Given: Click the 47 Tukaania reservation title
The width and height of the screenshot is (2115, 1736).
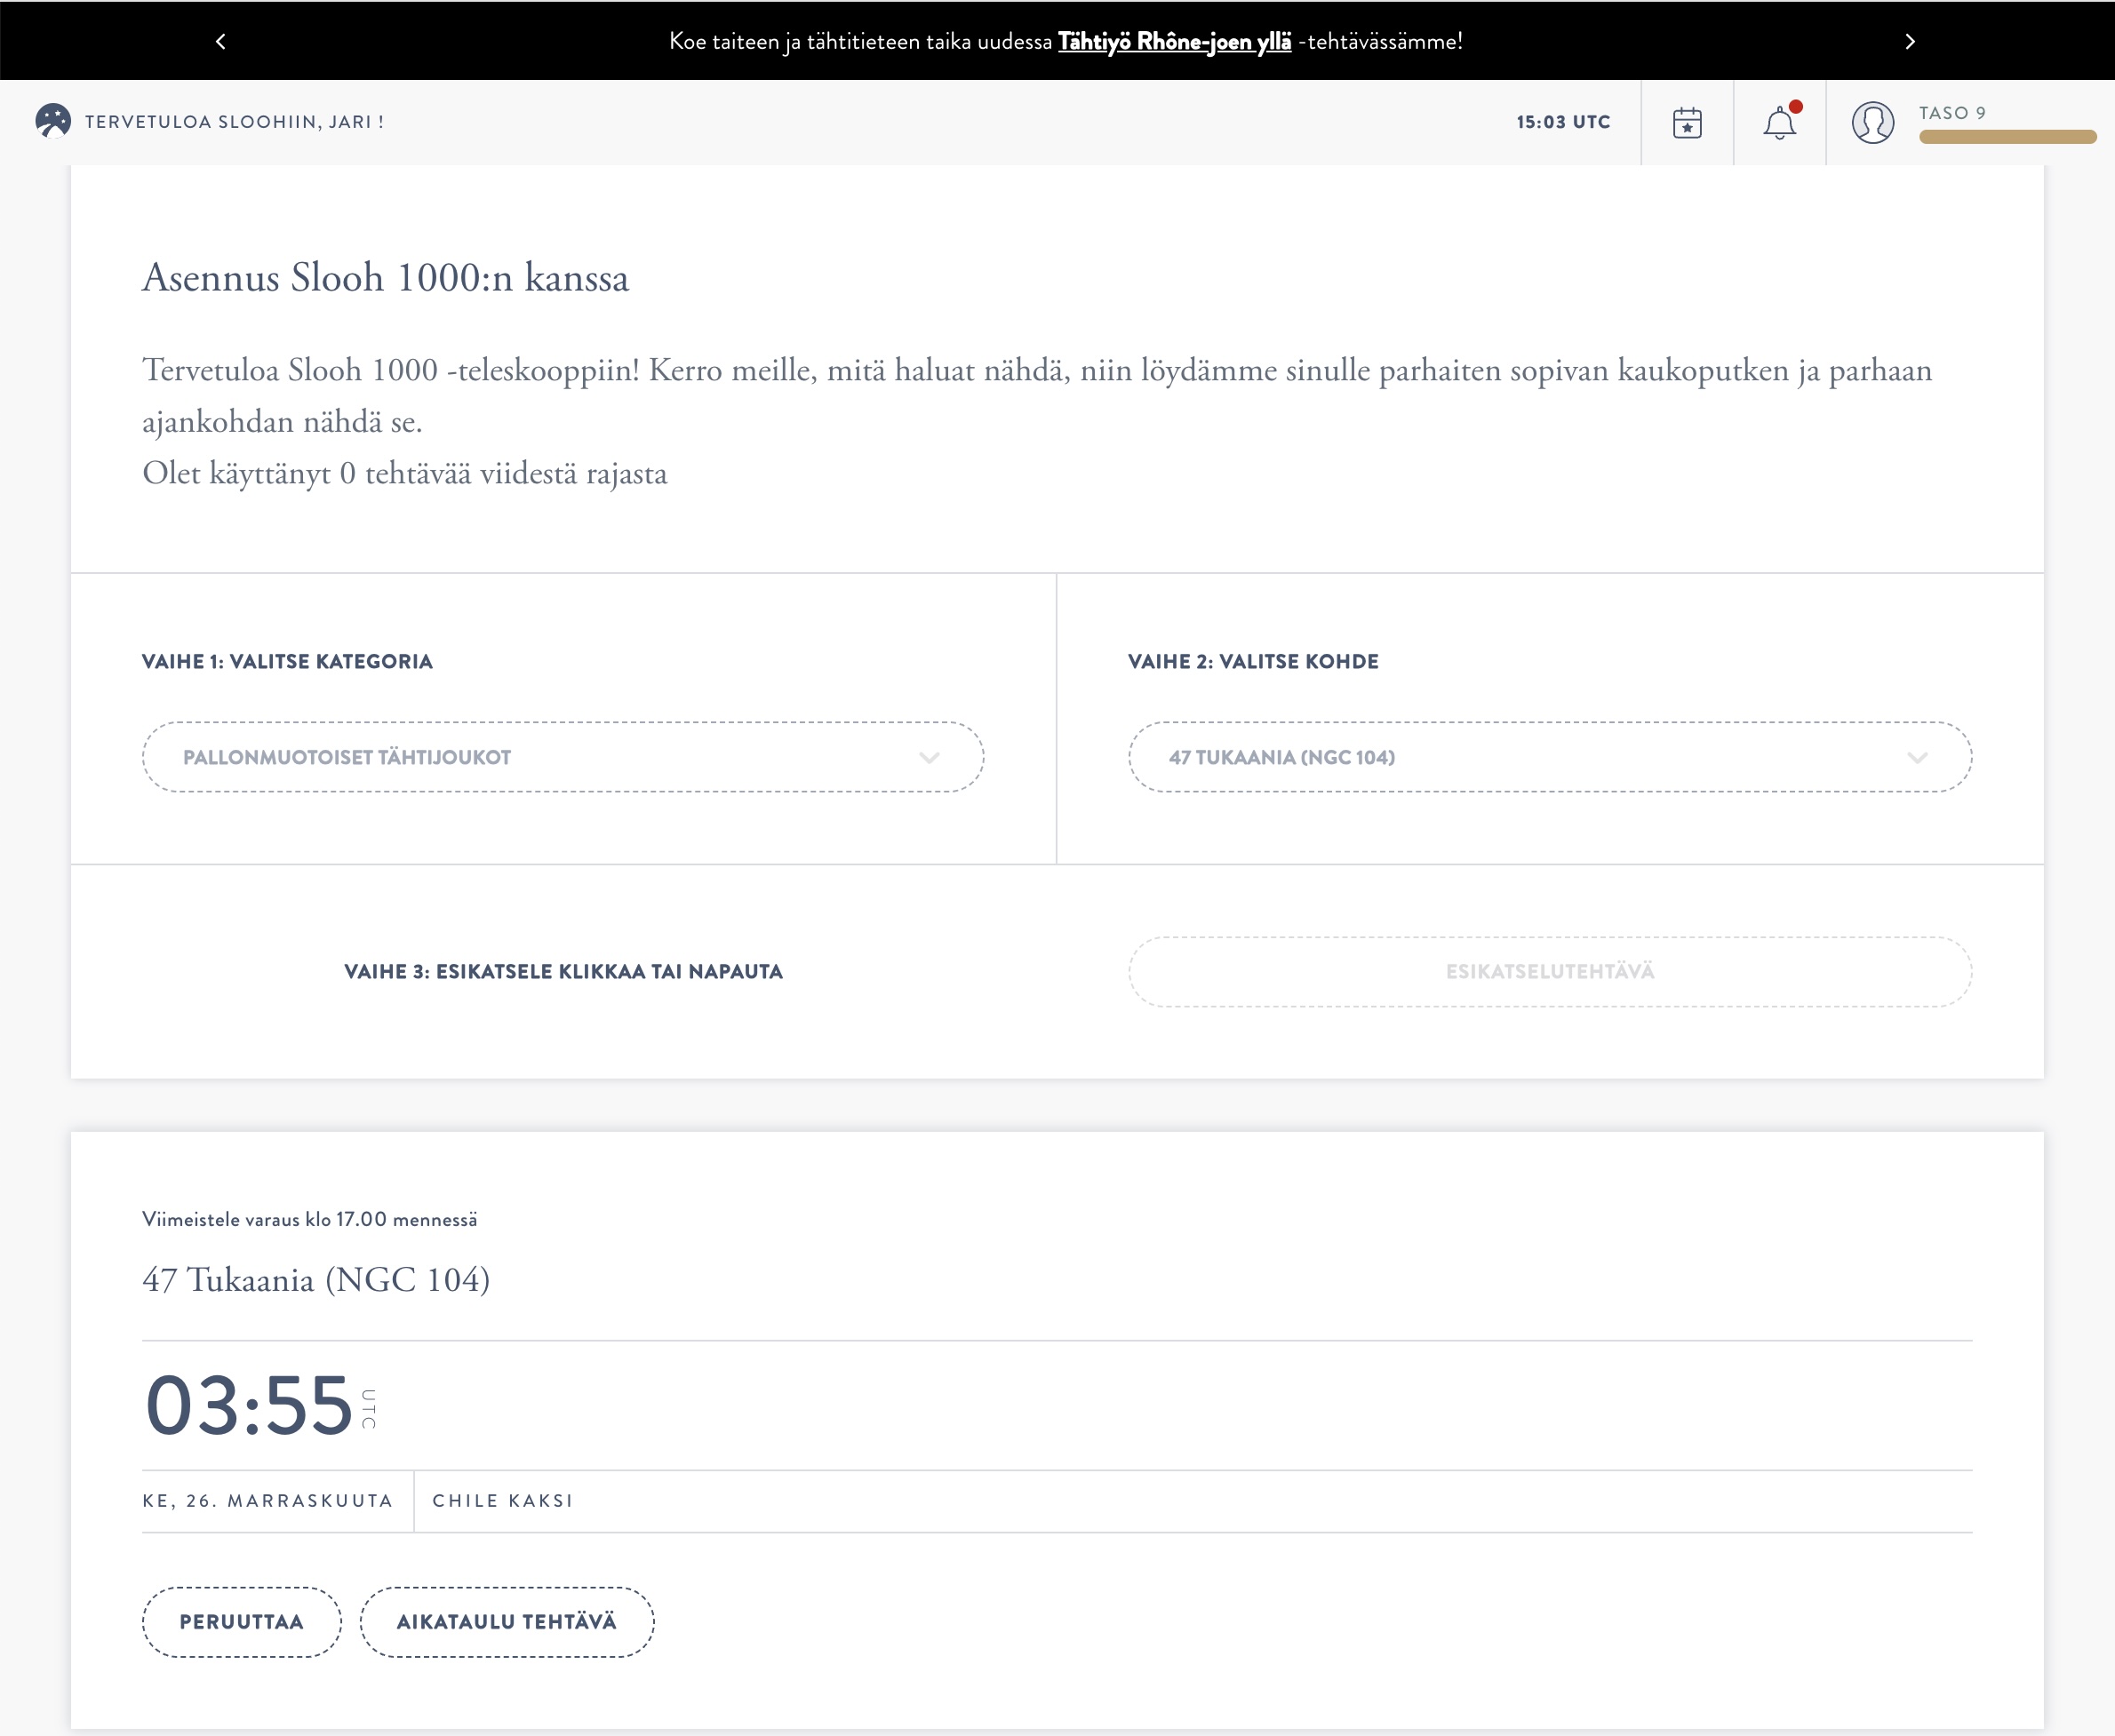Looking at the screenshot, I should [316, 1279].
